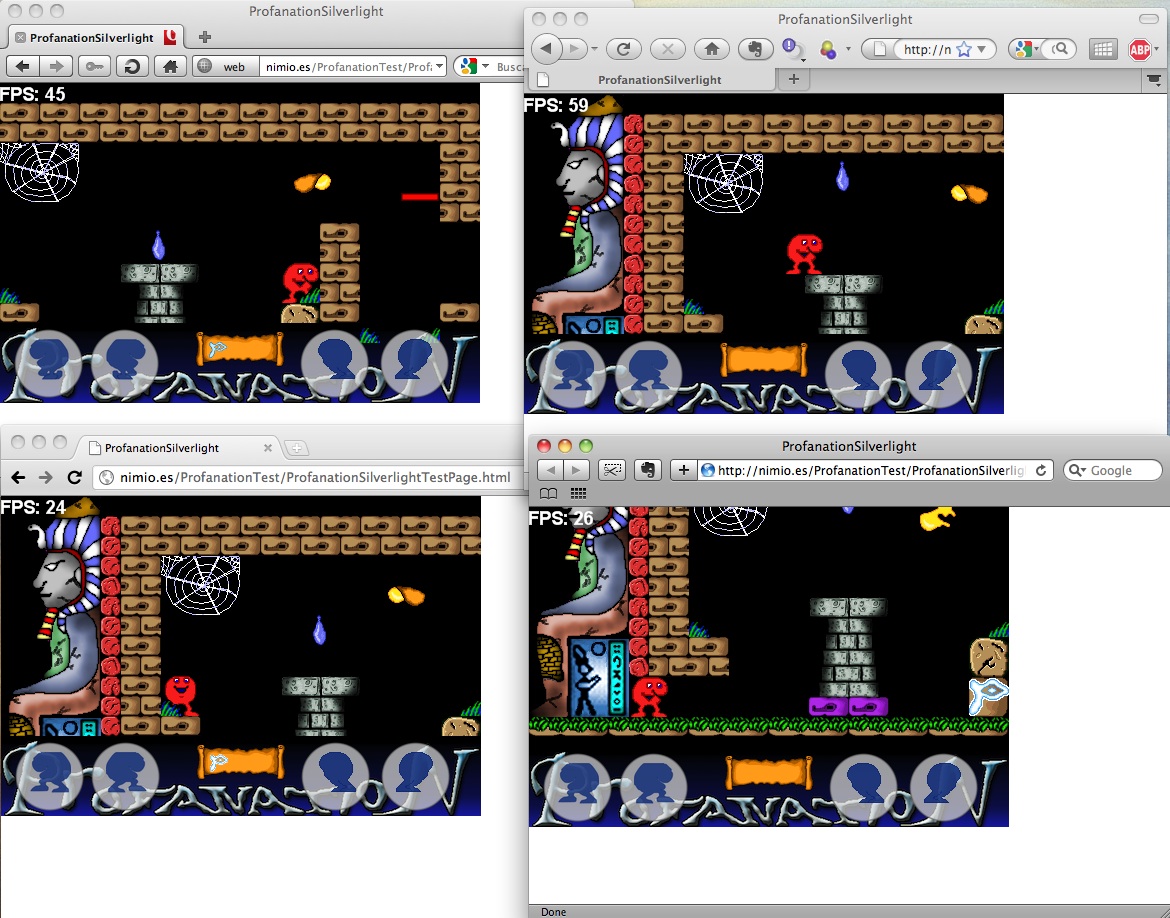Go back in the Chrome window
This screenshot has width=1170, height=918.
[x=19, y=477]
